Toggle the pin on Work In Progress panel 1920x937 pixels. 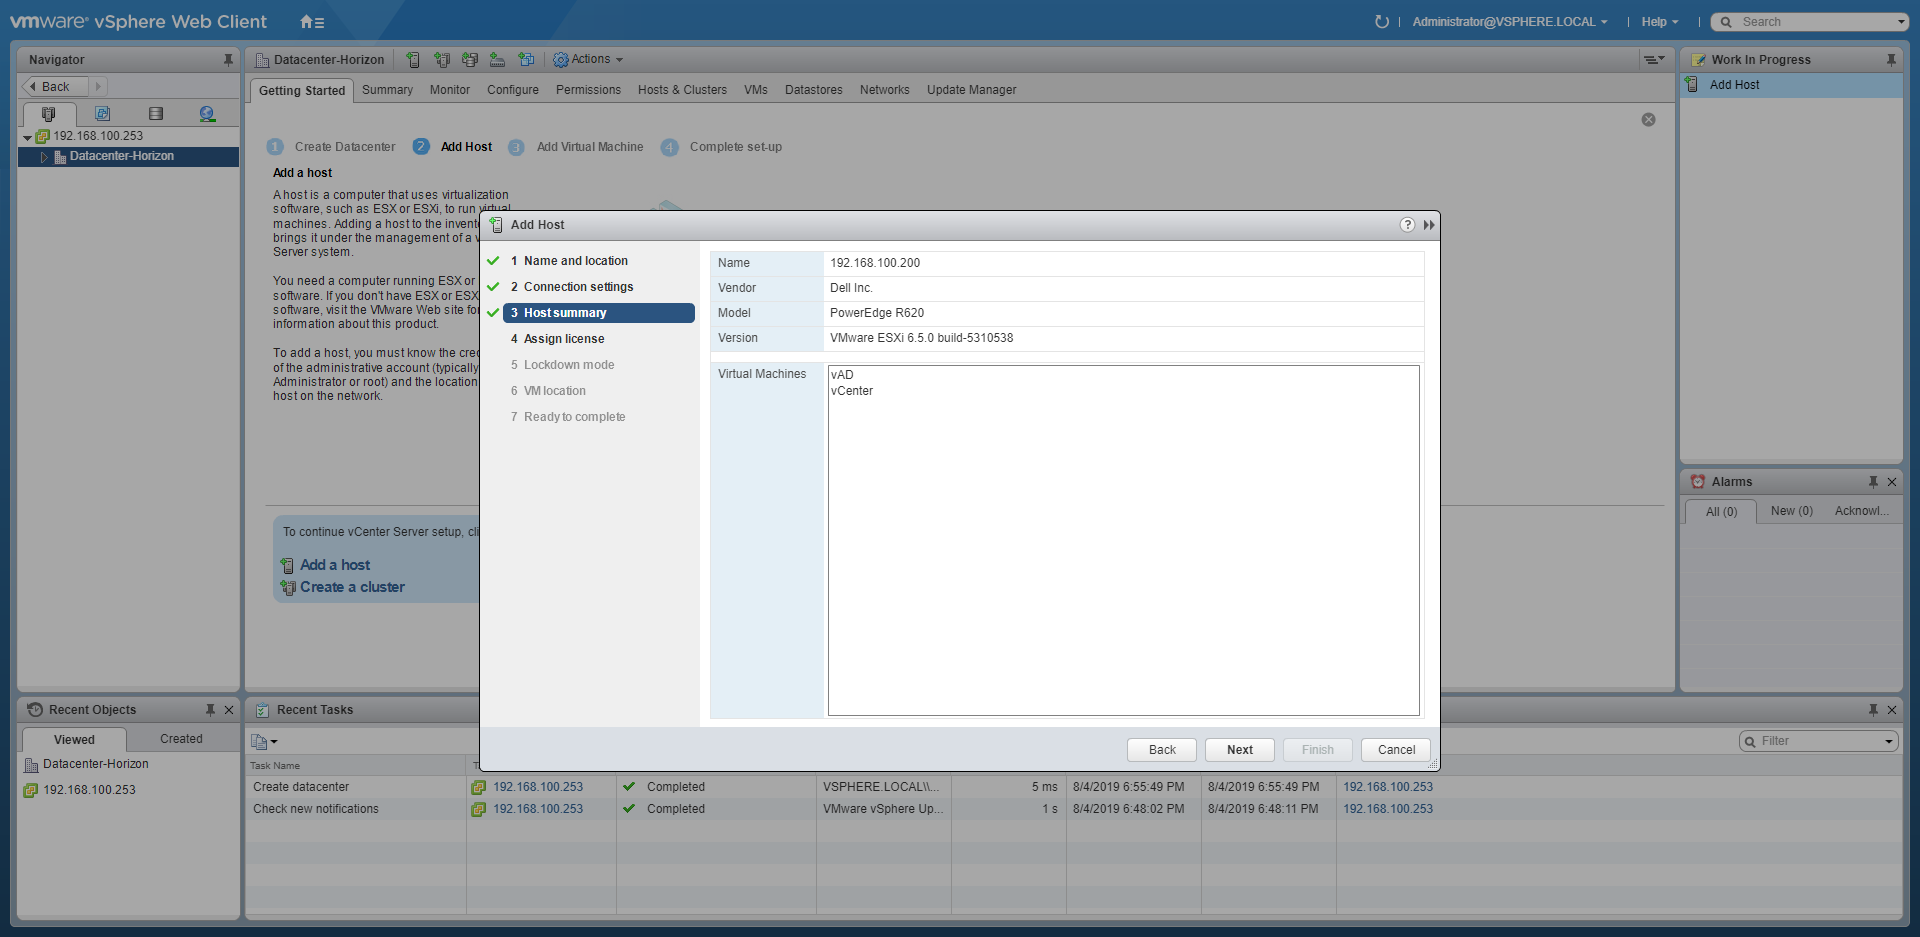pyautogui.click(x=1891, y=60)
